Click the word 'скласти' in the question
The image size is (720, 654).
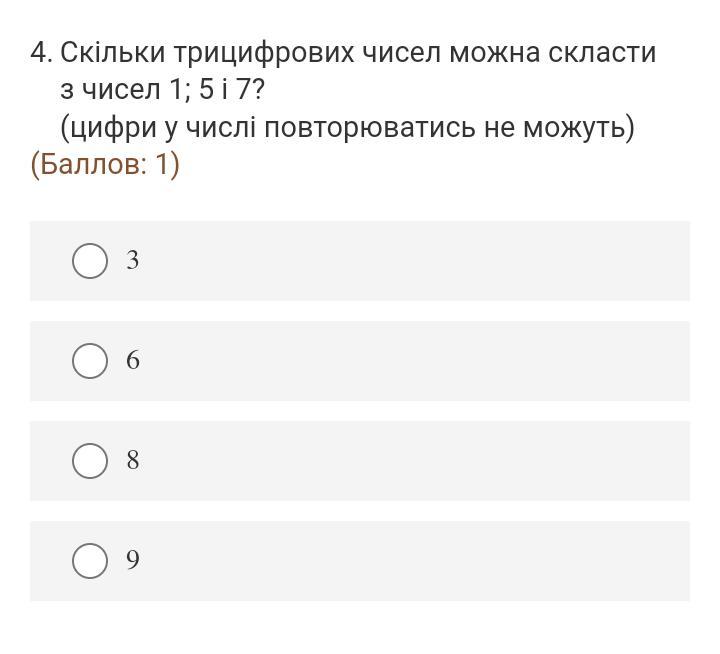click(602, 53)
